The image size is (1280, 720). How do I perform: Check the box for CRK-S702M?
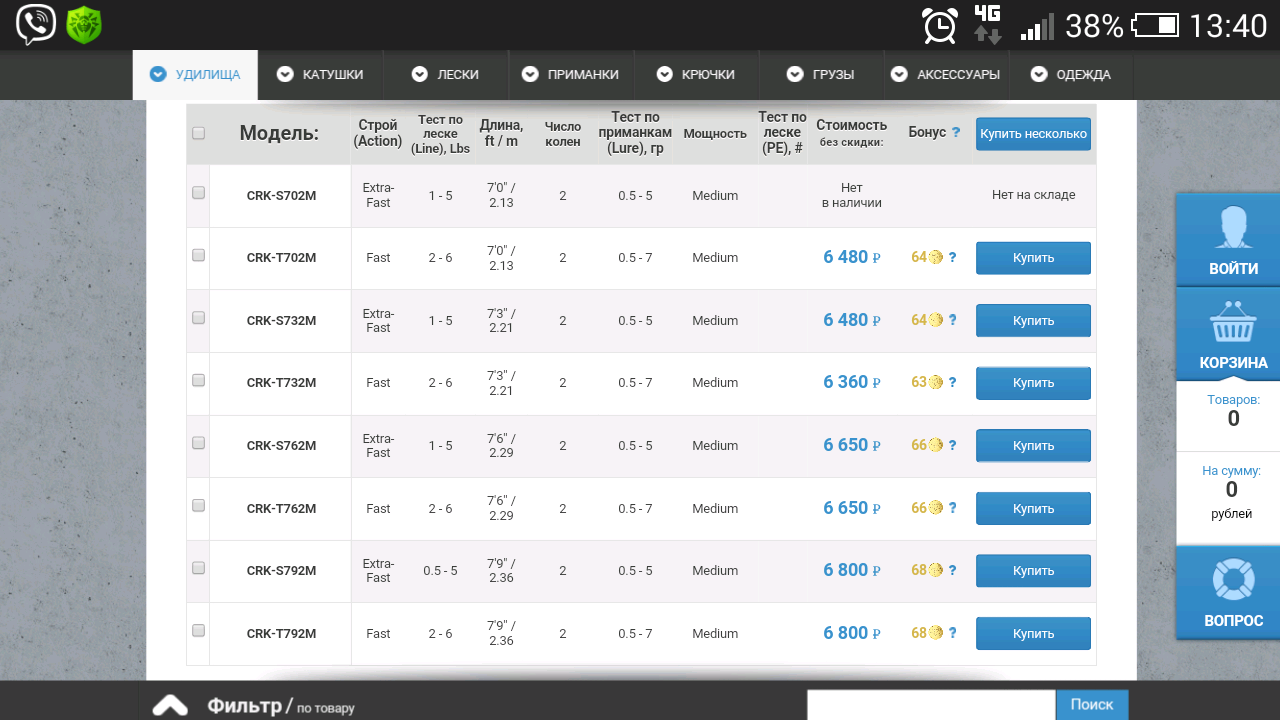[x=198, y=193]
